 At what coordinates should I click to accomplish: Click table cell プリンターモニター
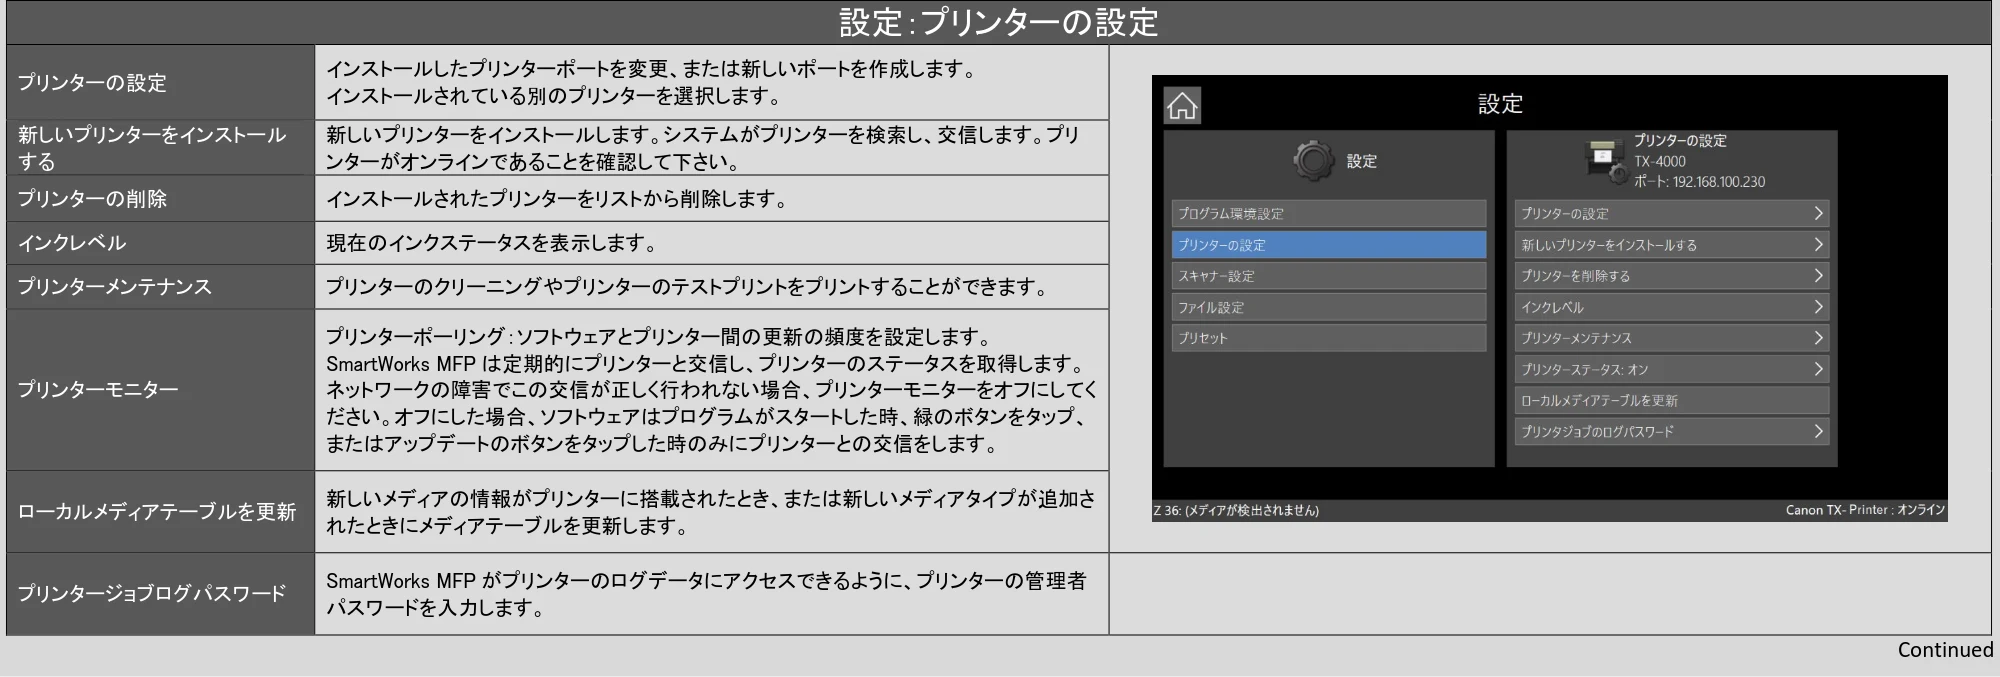click(x=160, y=389)
